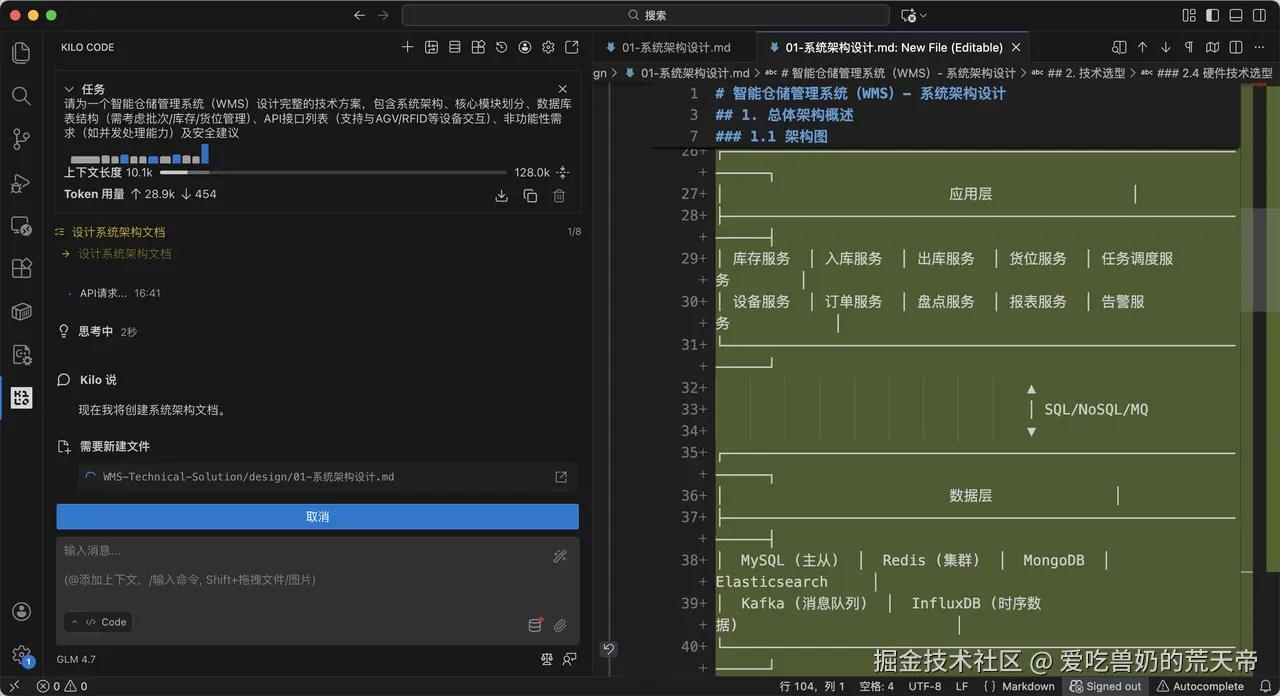1280x696 pixels.
Task: Attach a file using the paperclip icon
Action: [x=559, y=625]
